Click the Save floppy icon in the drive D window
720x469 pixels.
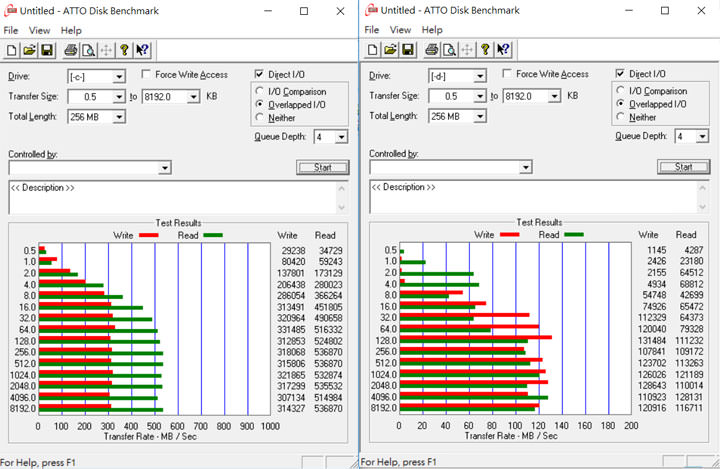pos(408,50)
